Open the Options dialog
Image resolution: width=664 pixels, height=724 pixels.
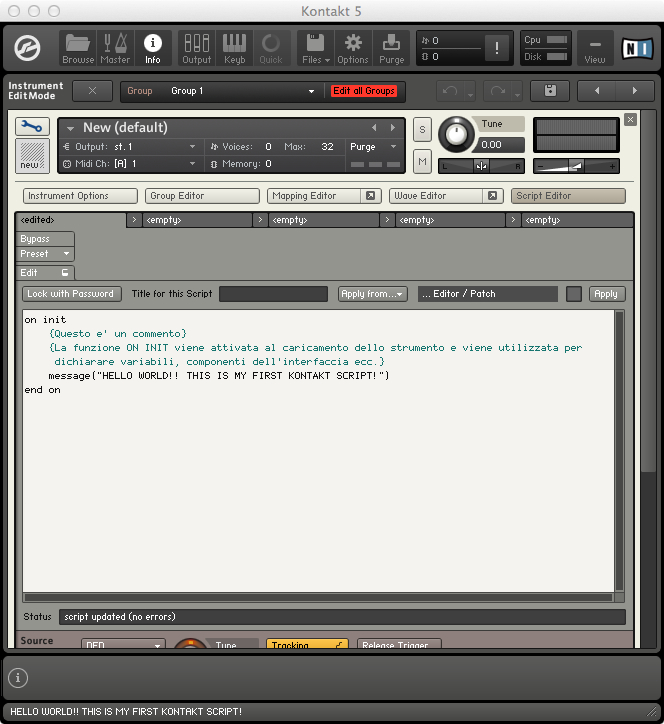(x=353, y=48)
